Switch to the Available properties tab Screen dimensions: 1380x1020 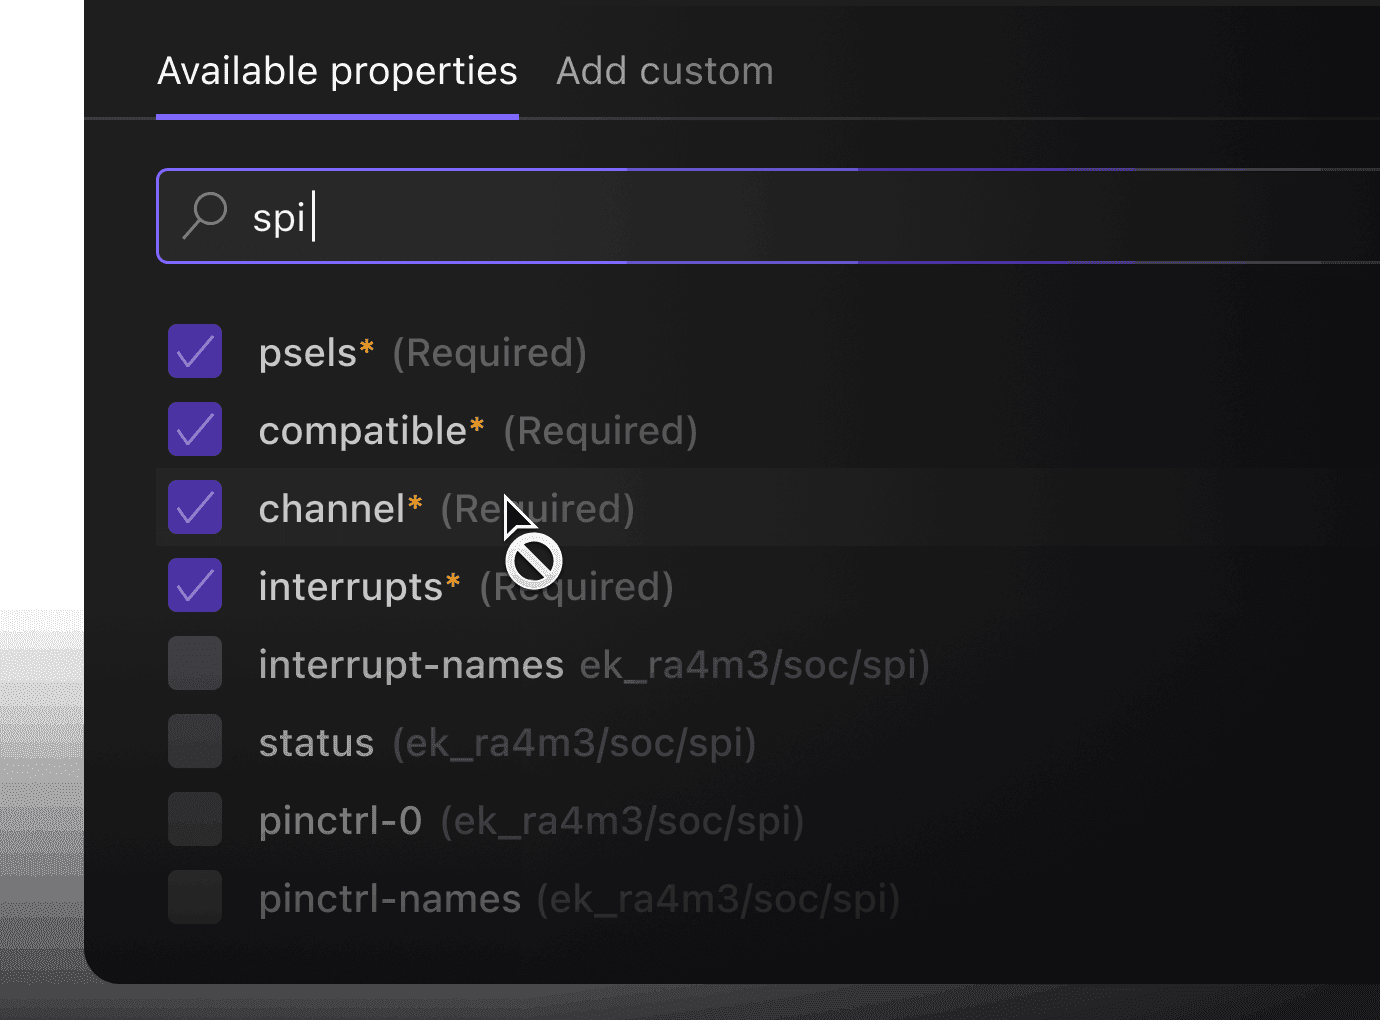click(x=337, y=72)
